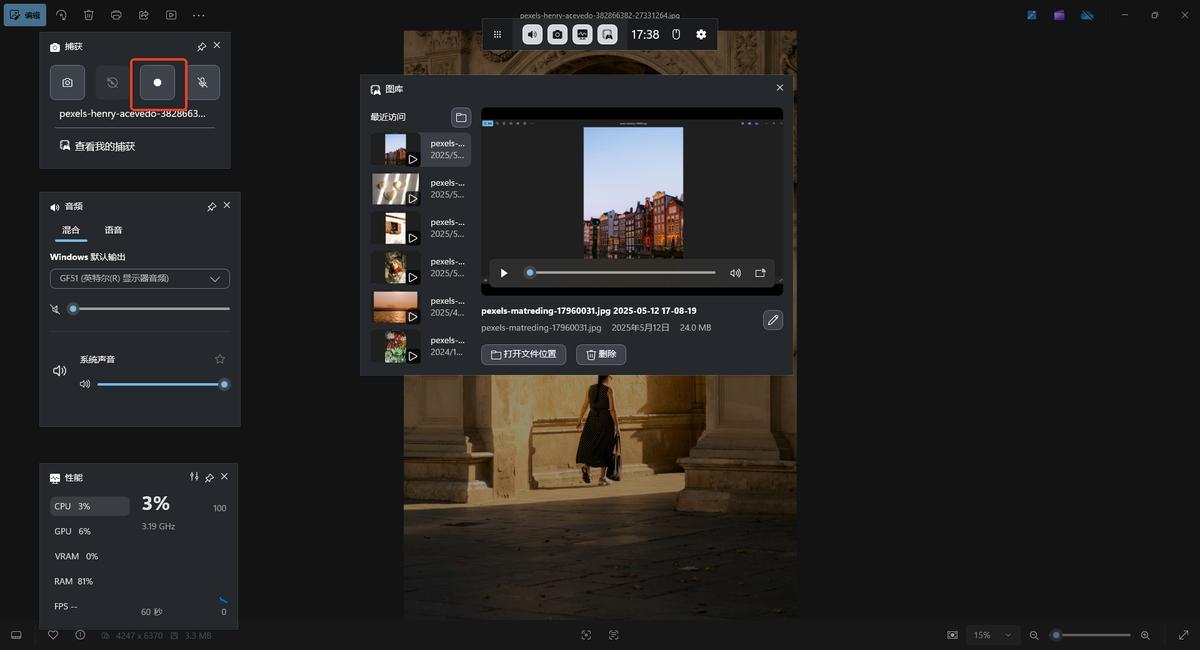Viewport: 1200px width, 650px height.
Task: Click the system sounds volume slider
Action: [x=160, y=384]
